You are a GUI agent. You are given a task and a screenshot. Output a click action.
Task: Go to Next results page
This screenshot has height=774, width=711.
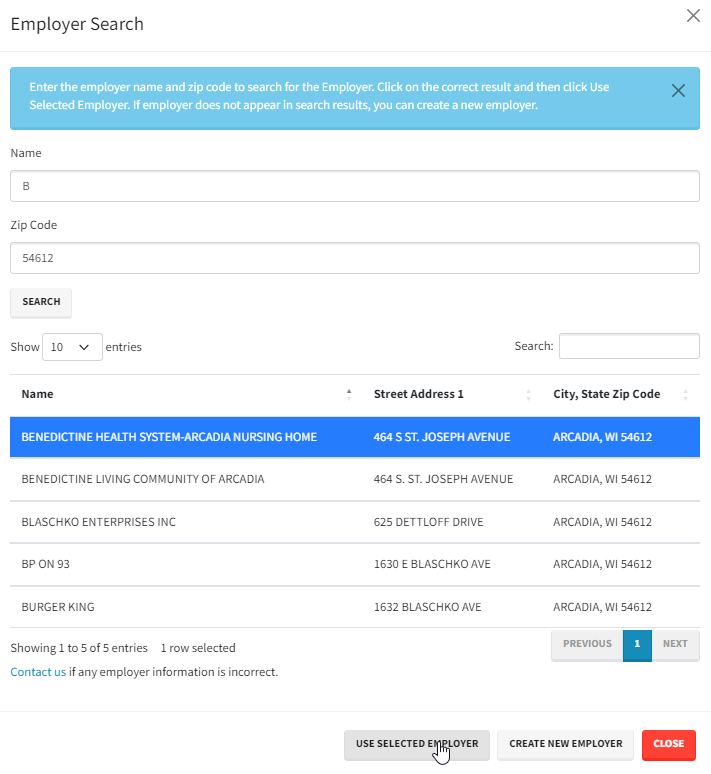pos(675,644)
